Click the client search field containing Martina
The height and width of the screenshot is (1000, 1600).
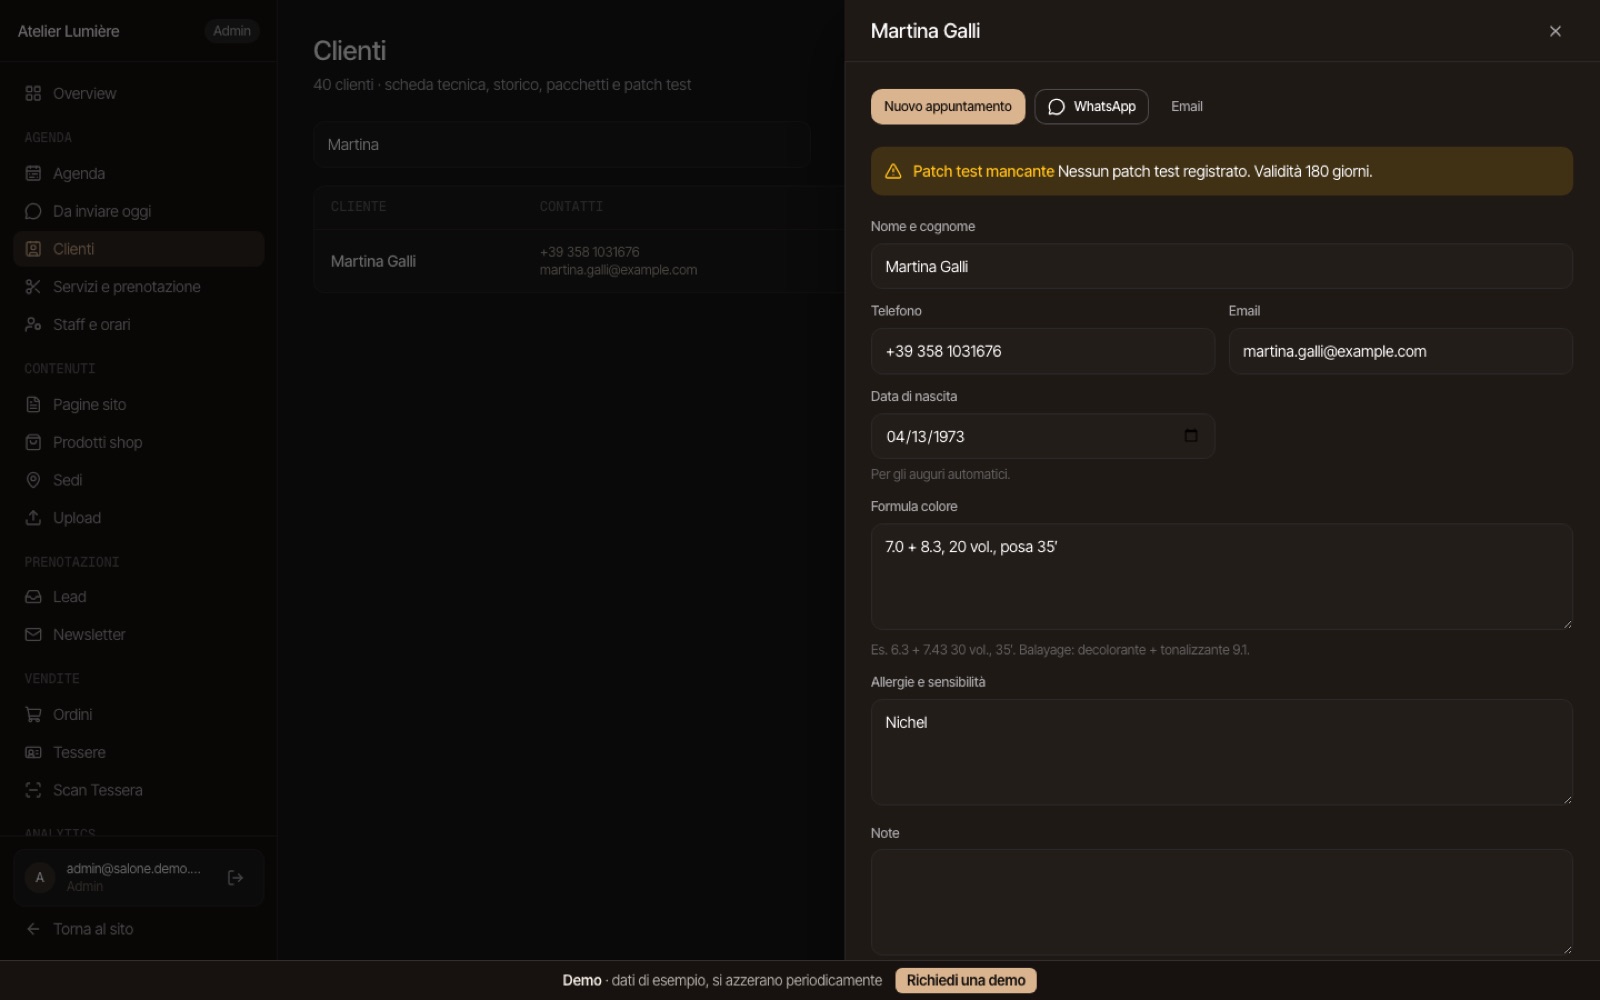click(561, 144)
